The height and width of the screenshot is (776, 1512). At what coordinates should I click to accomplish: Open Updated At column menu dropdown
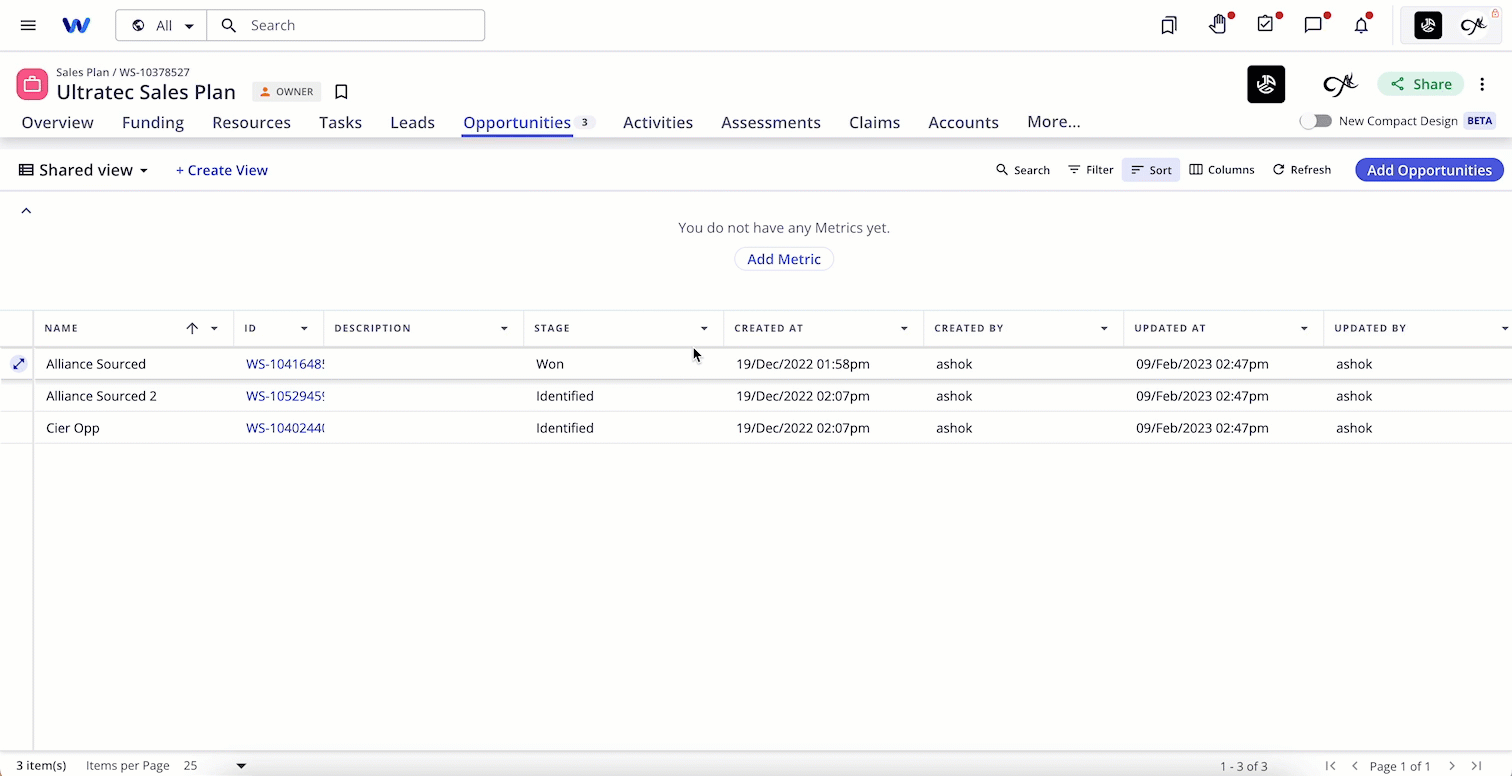pyautogui.click(x=1304, y=328)
